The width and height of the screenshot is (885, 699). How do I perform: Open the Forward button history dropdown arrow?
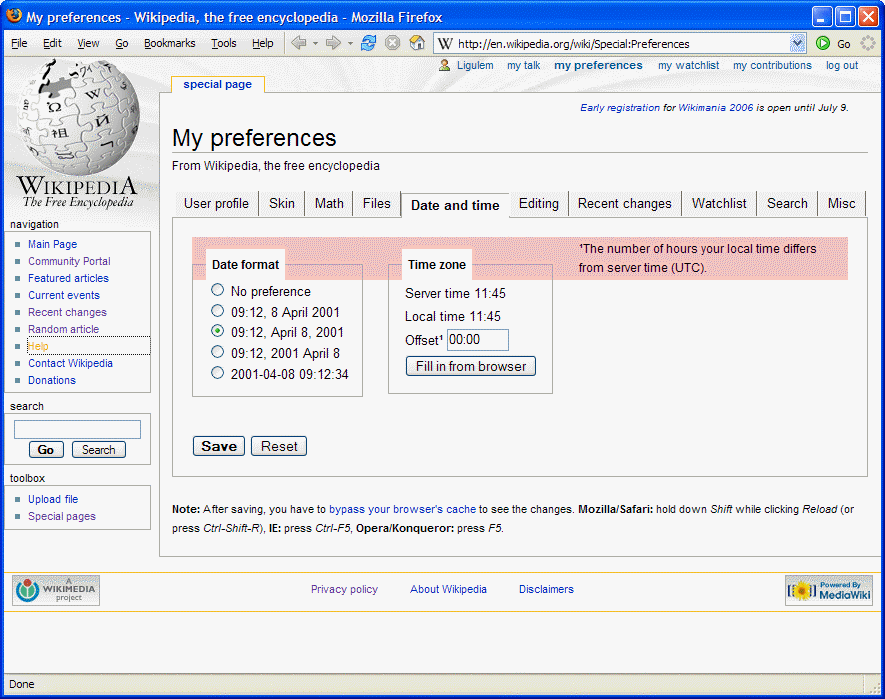(x=351, y=43)
